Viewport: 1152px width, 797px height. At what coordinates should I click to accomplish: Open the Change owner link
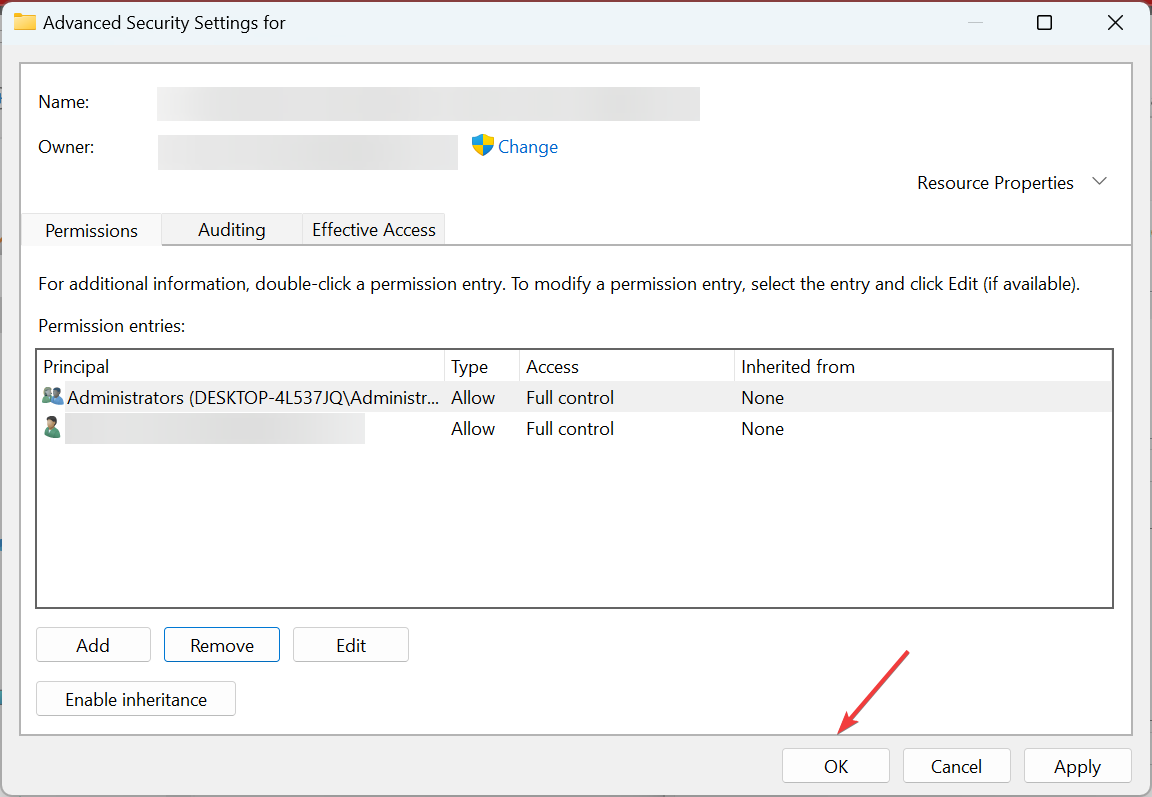pyautogui.click(x=528, y=147)
